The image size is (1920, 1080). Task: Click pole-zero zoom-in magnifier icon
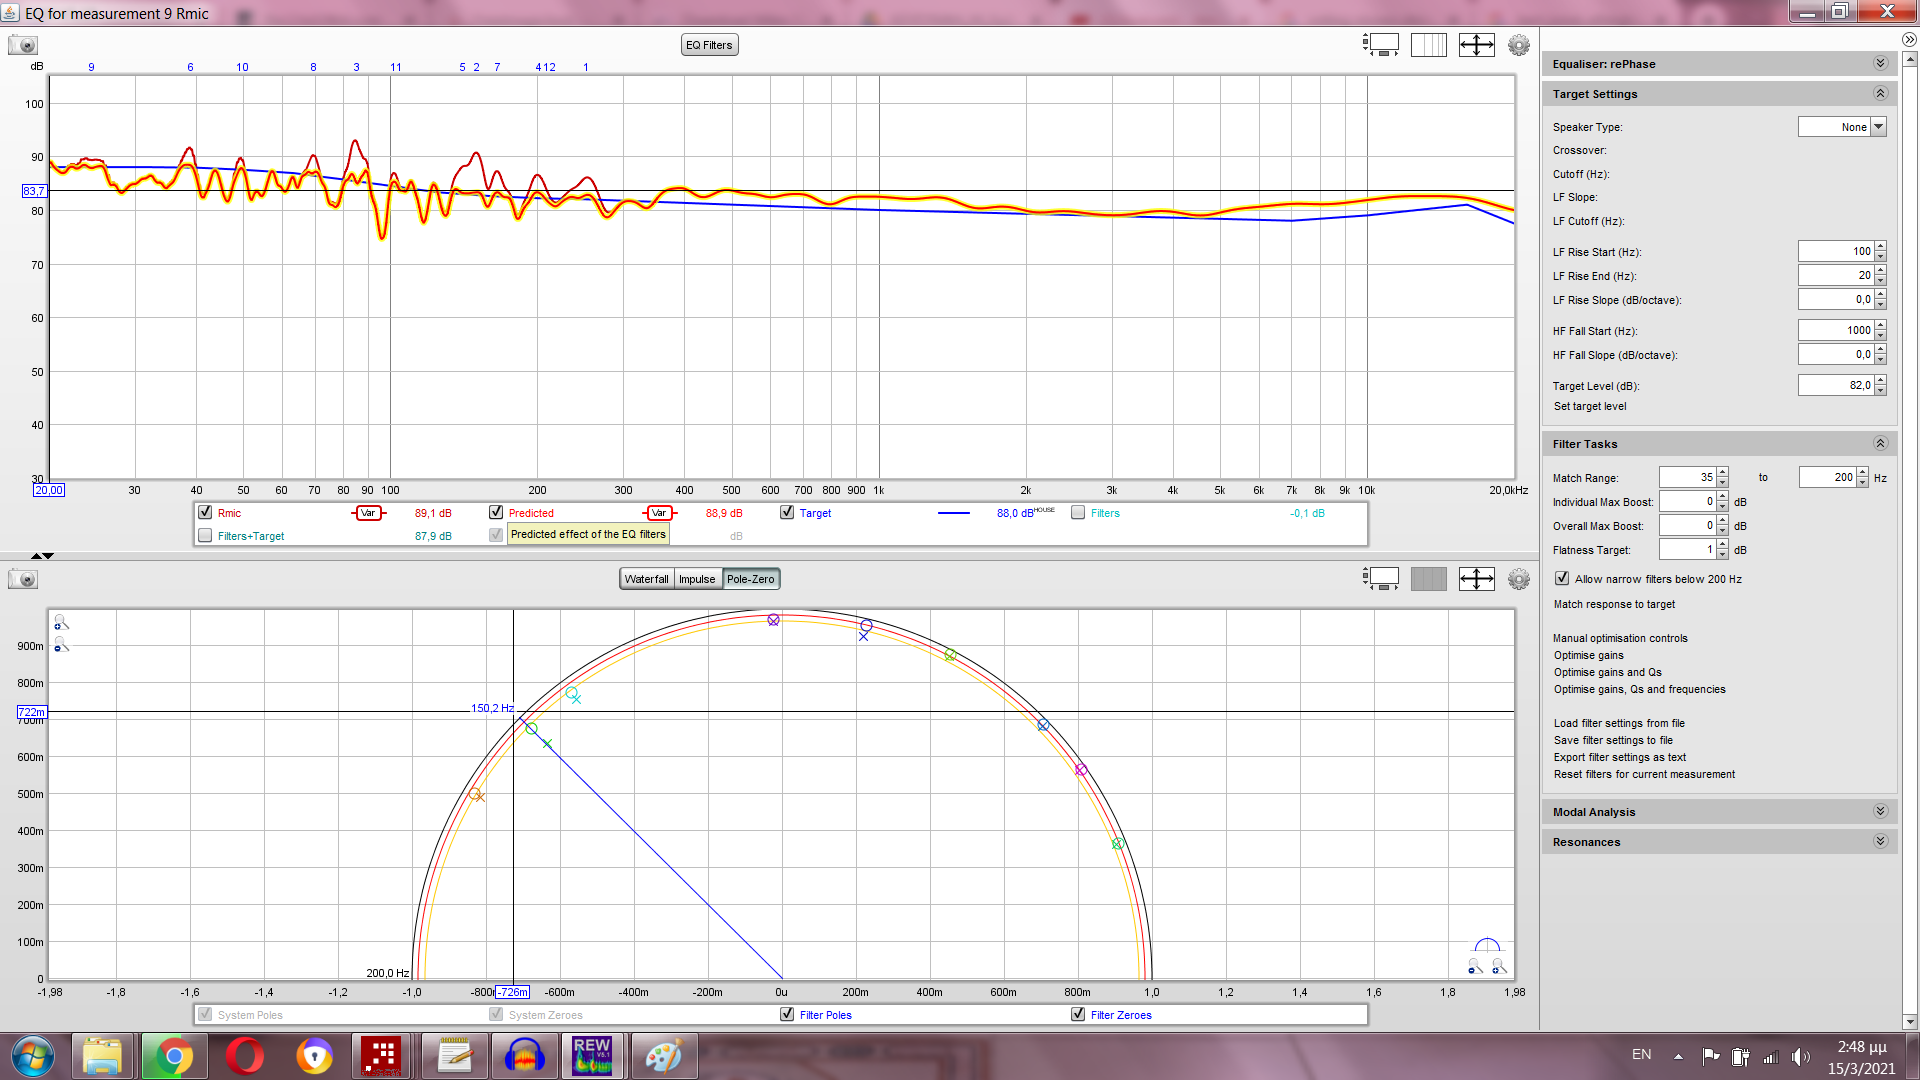61,623
